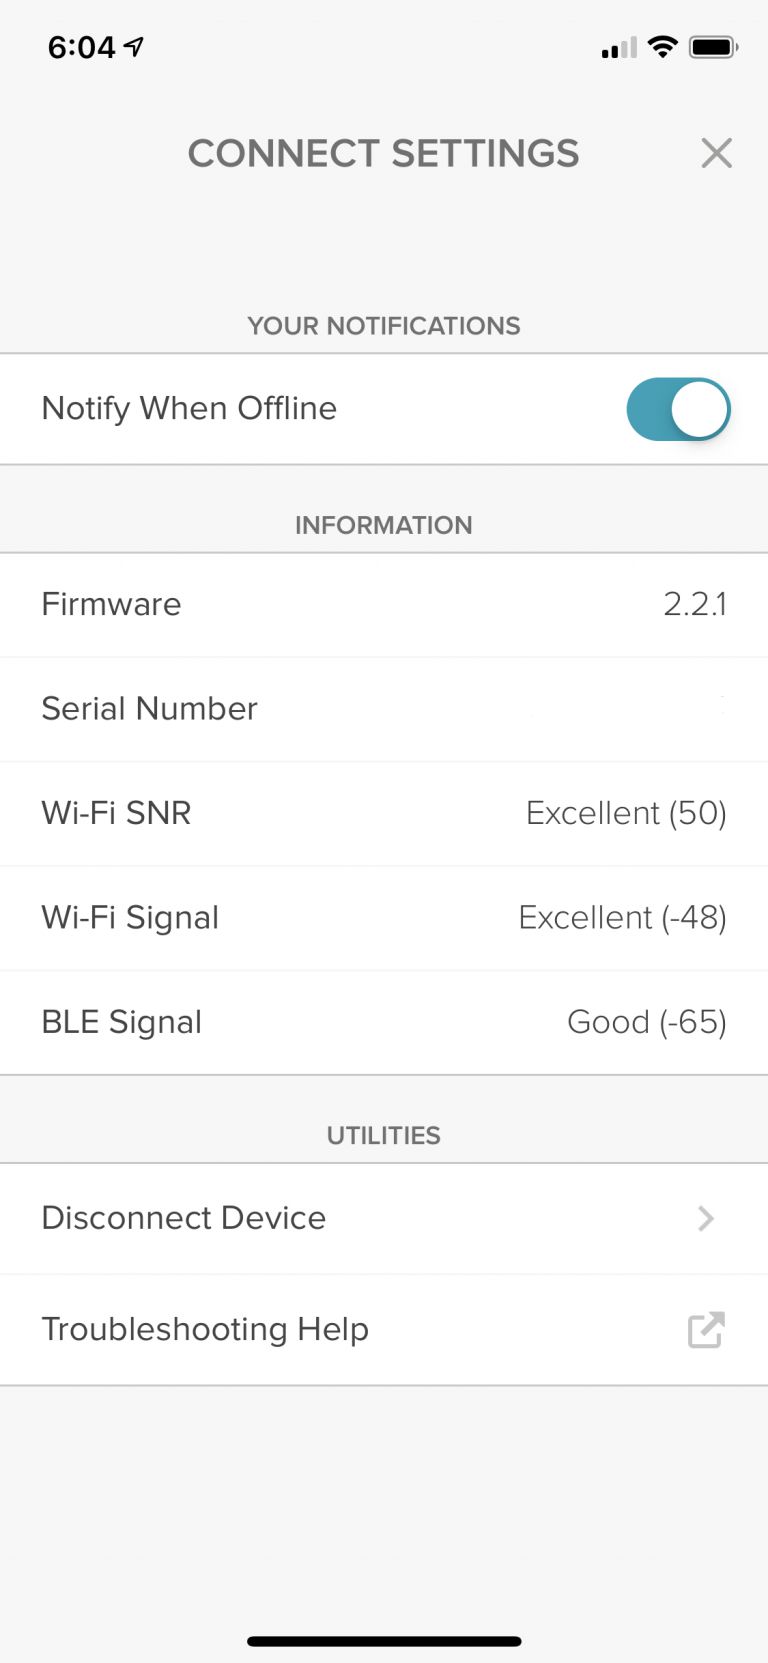Tap the location arrow icon beside the time
Viewport: 768px width, 1663px height.
tap(134, 46)
